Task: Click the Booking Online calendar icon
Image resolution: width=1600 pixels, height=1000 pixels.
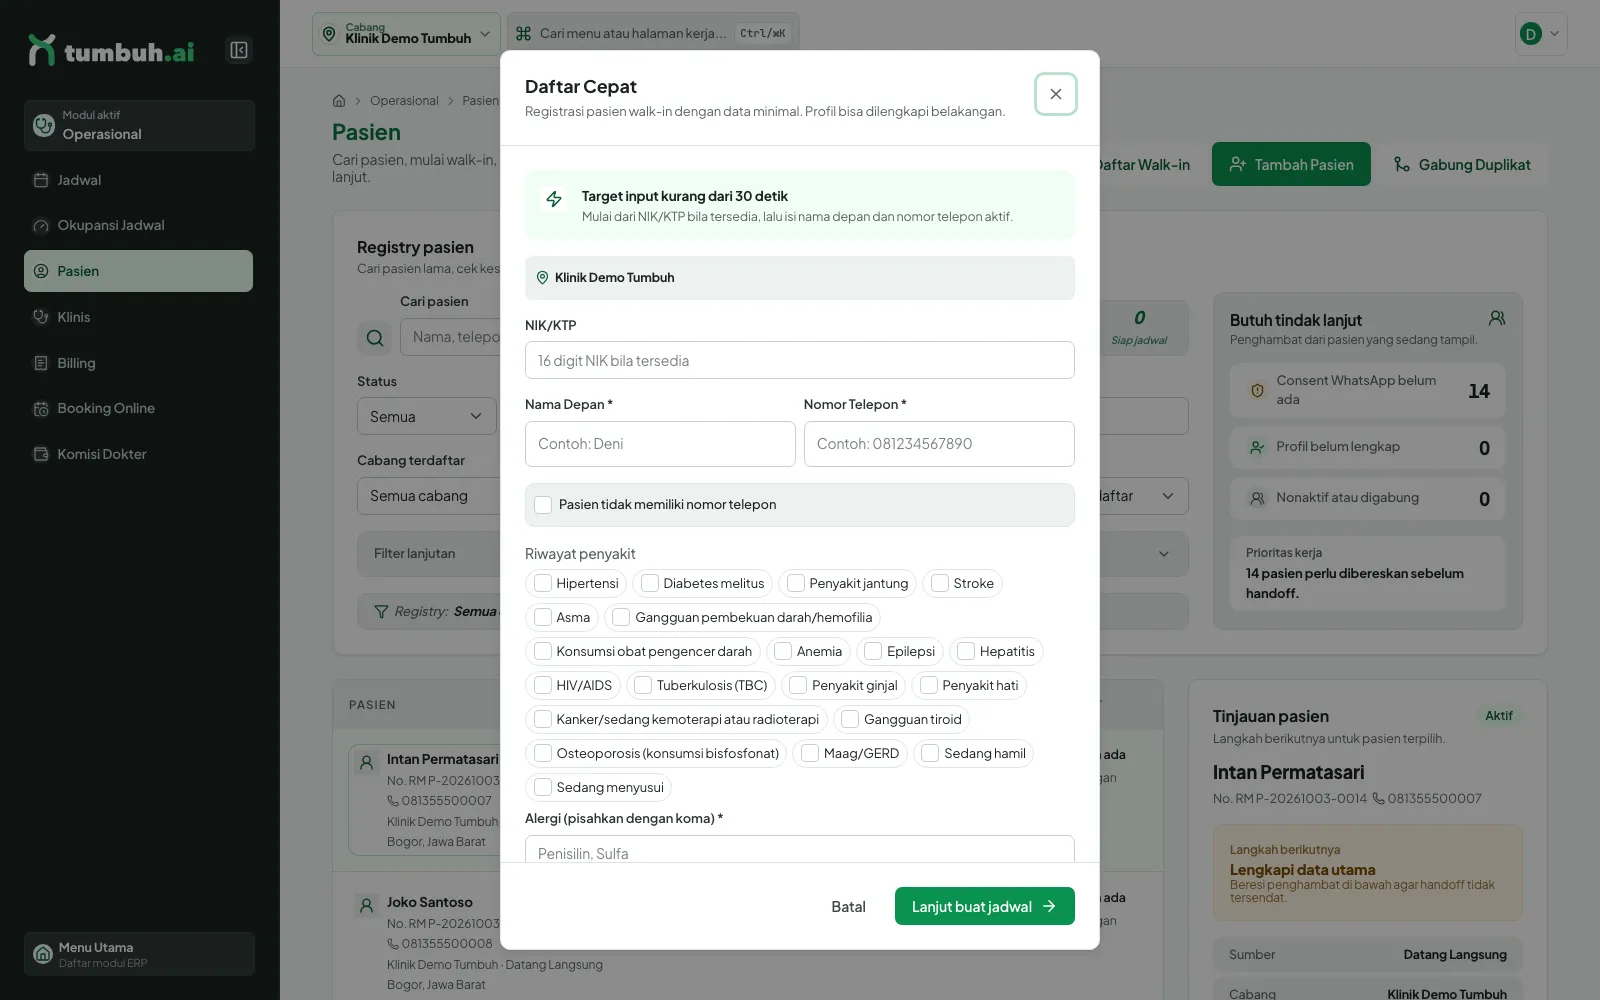Action: point(41,408)
